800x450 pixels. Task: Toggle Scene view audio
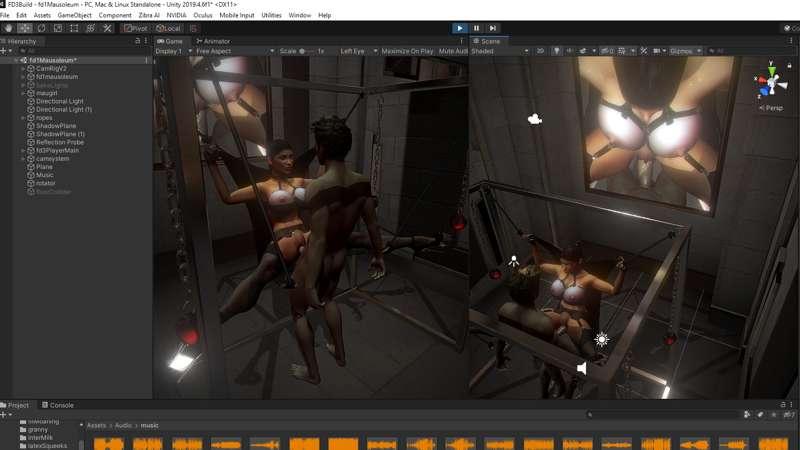(x=569, y=51)
